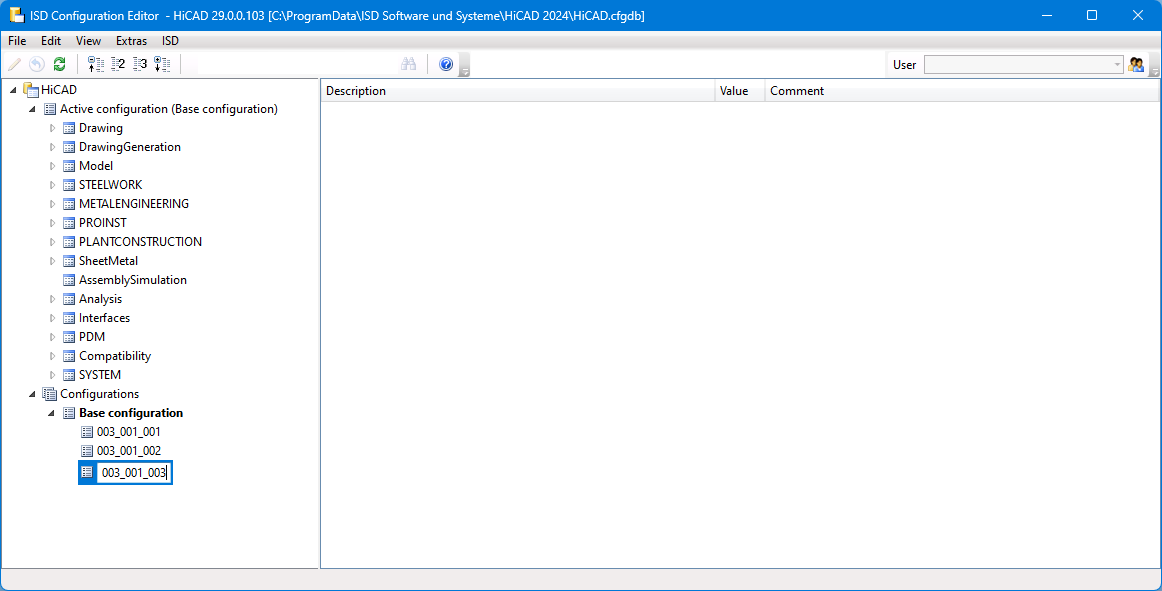Collapse Active configuration node

coord(32,109)
